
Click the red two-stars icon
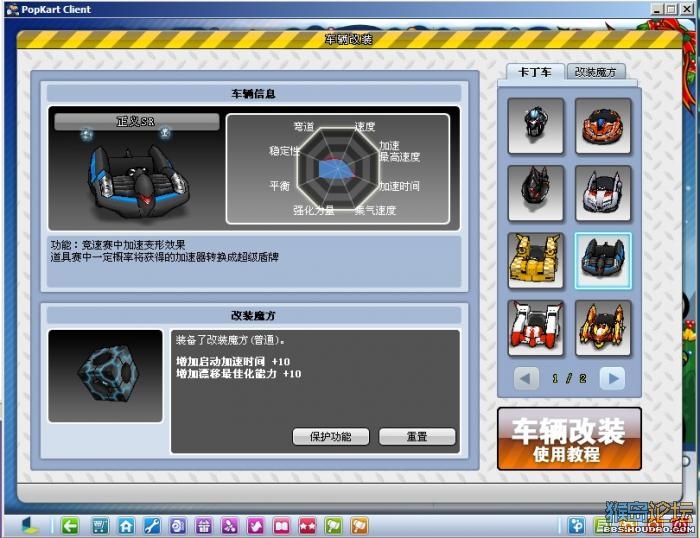[308, 526]
